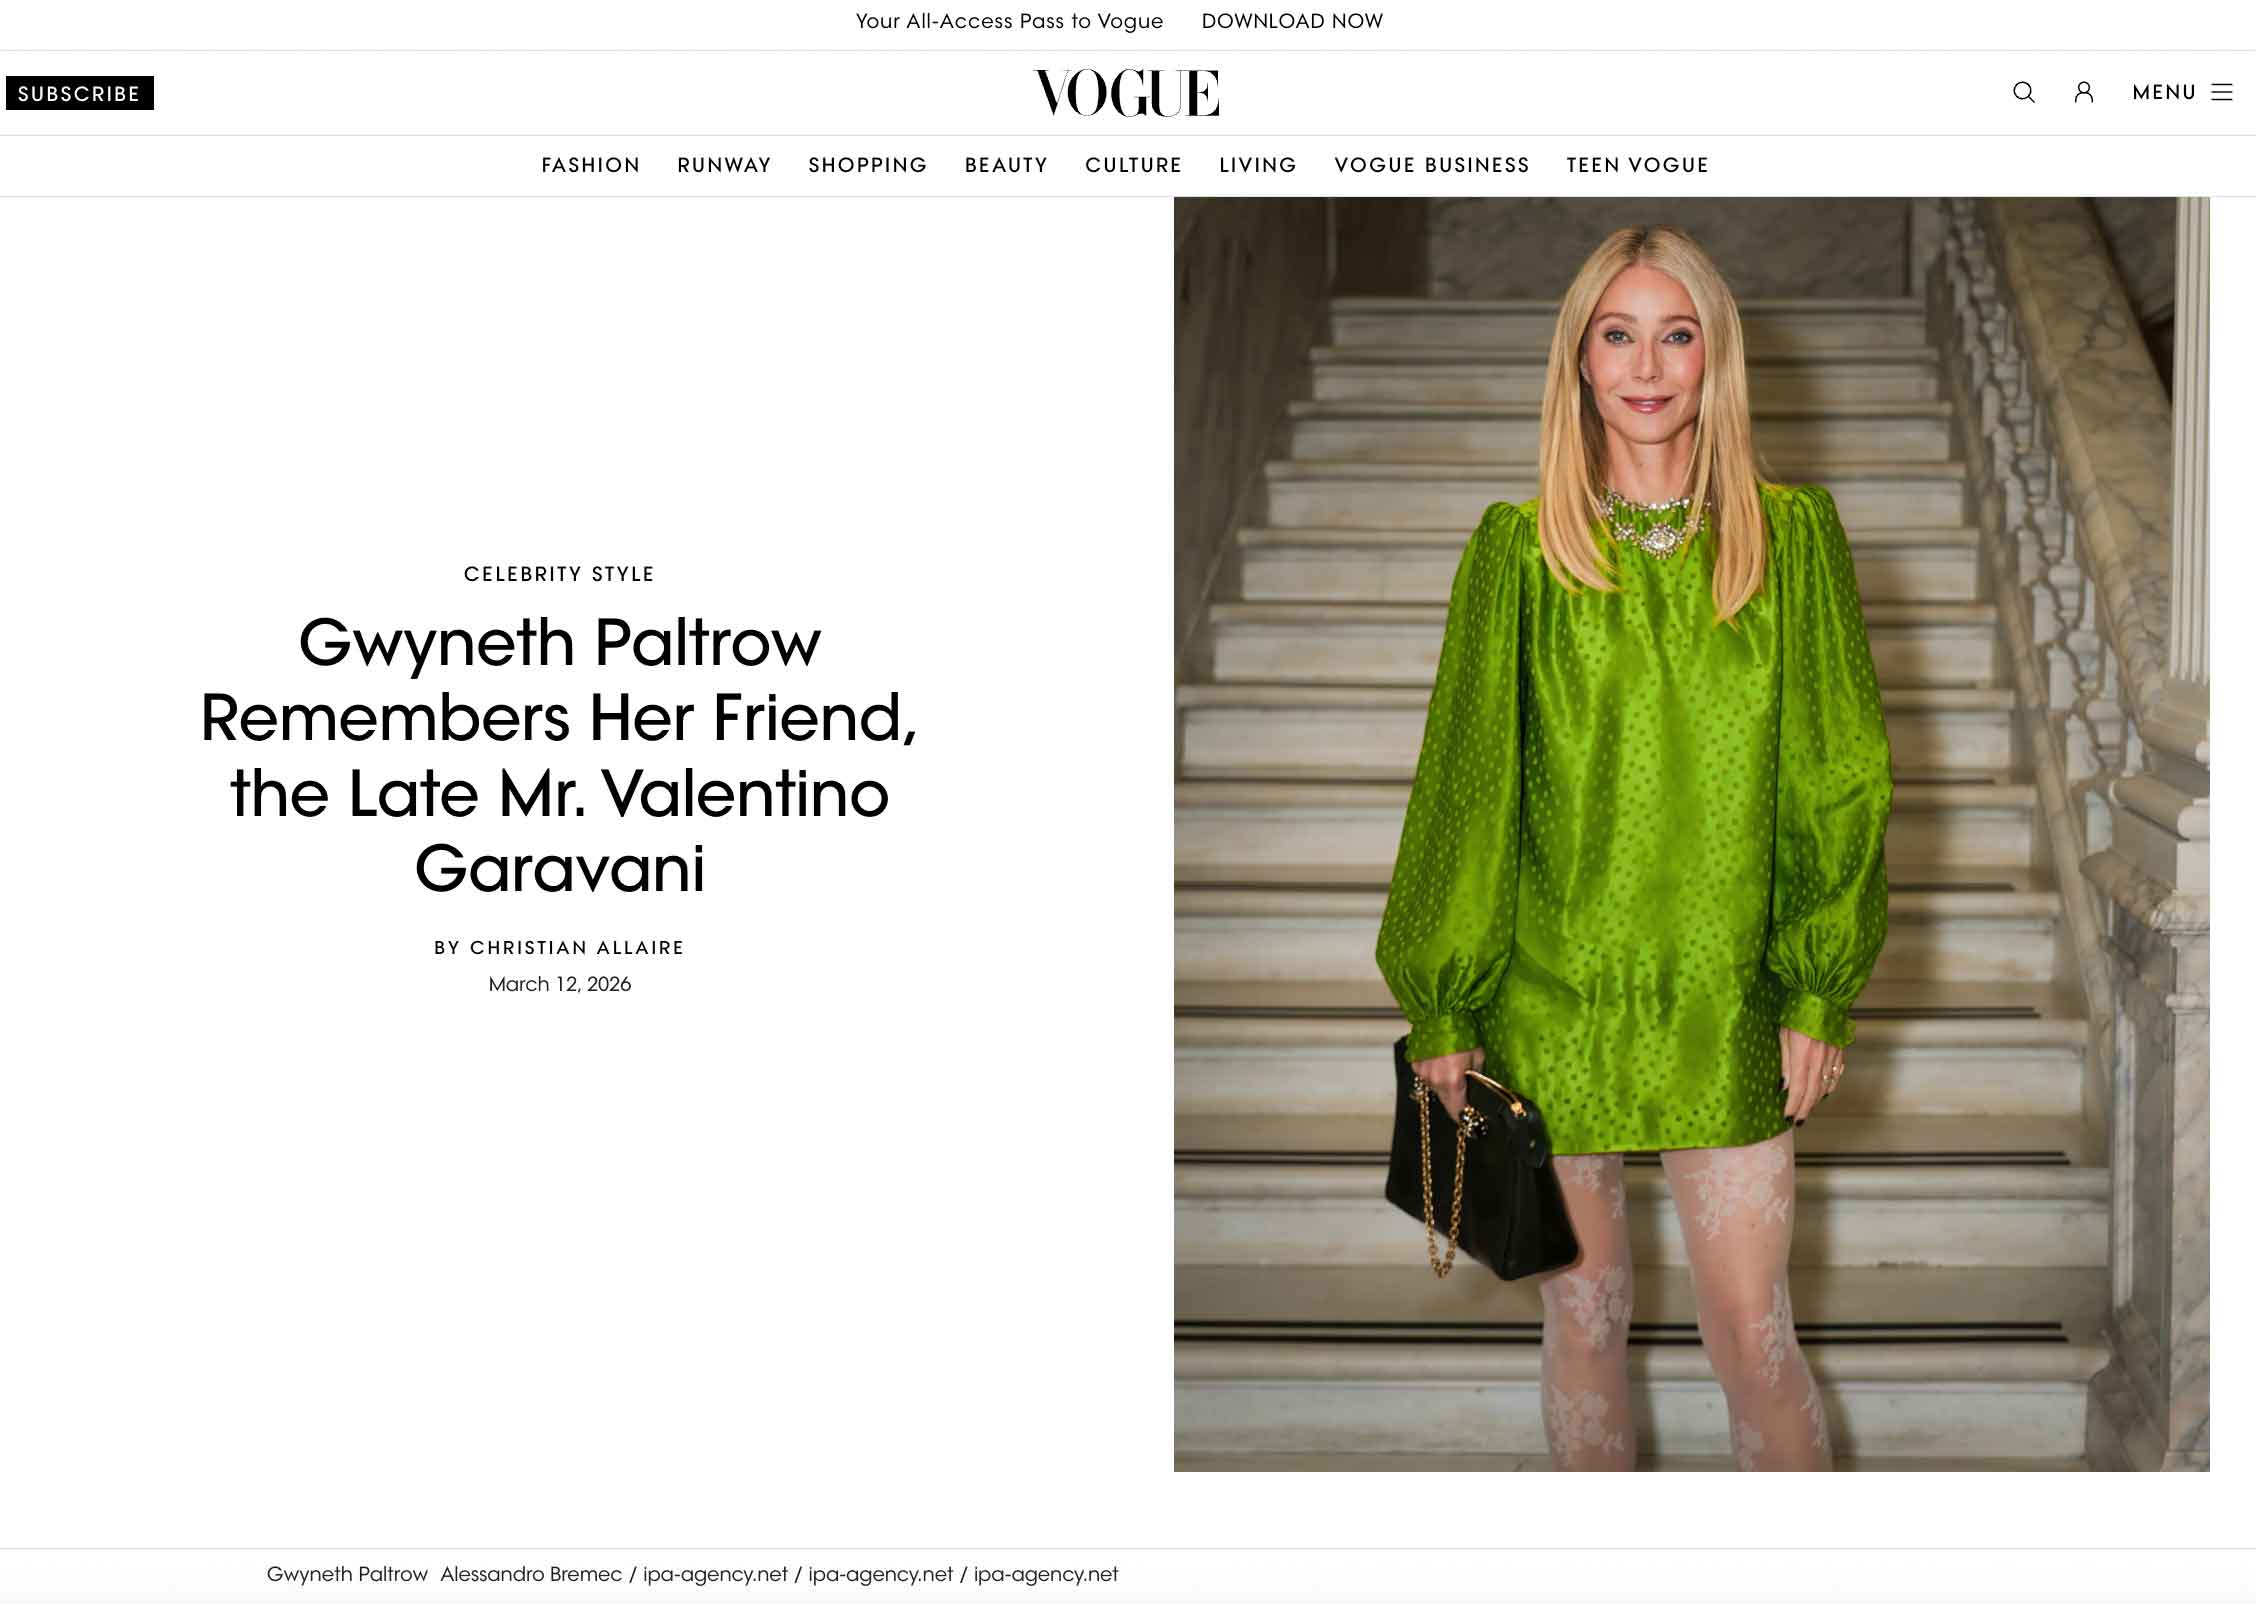This screenshot has width=2256, height=1604.
Task: Go to the RUNWAY section
Action: (724, 165)
